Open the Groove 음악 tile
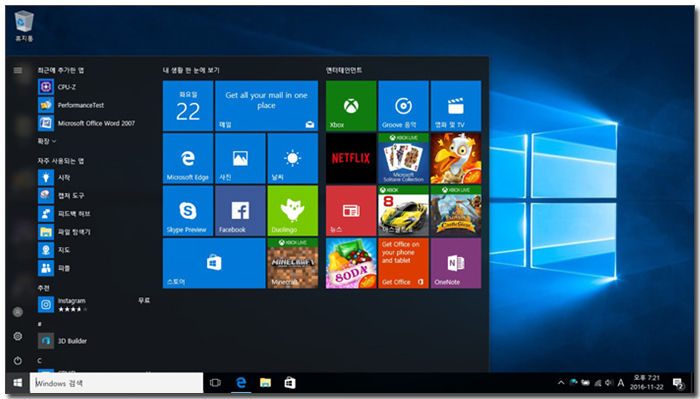The height and width of the screenshot is (399, 700). tap(404, 106)
